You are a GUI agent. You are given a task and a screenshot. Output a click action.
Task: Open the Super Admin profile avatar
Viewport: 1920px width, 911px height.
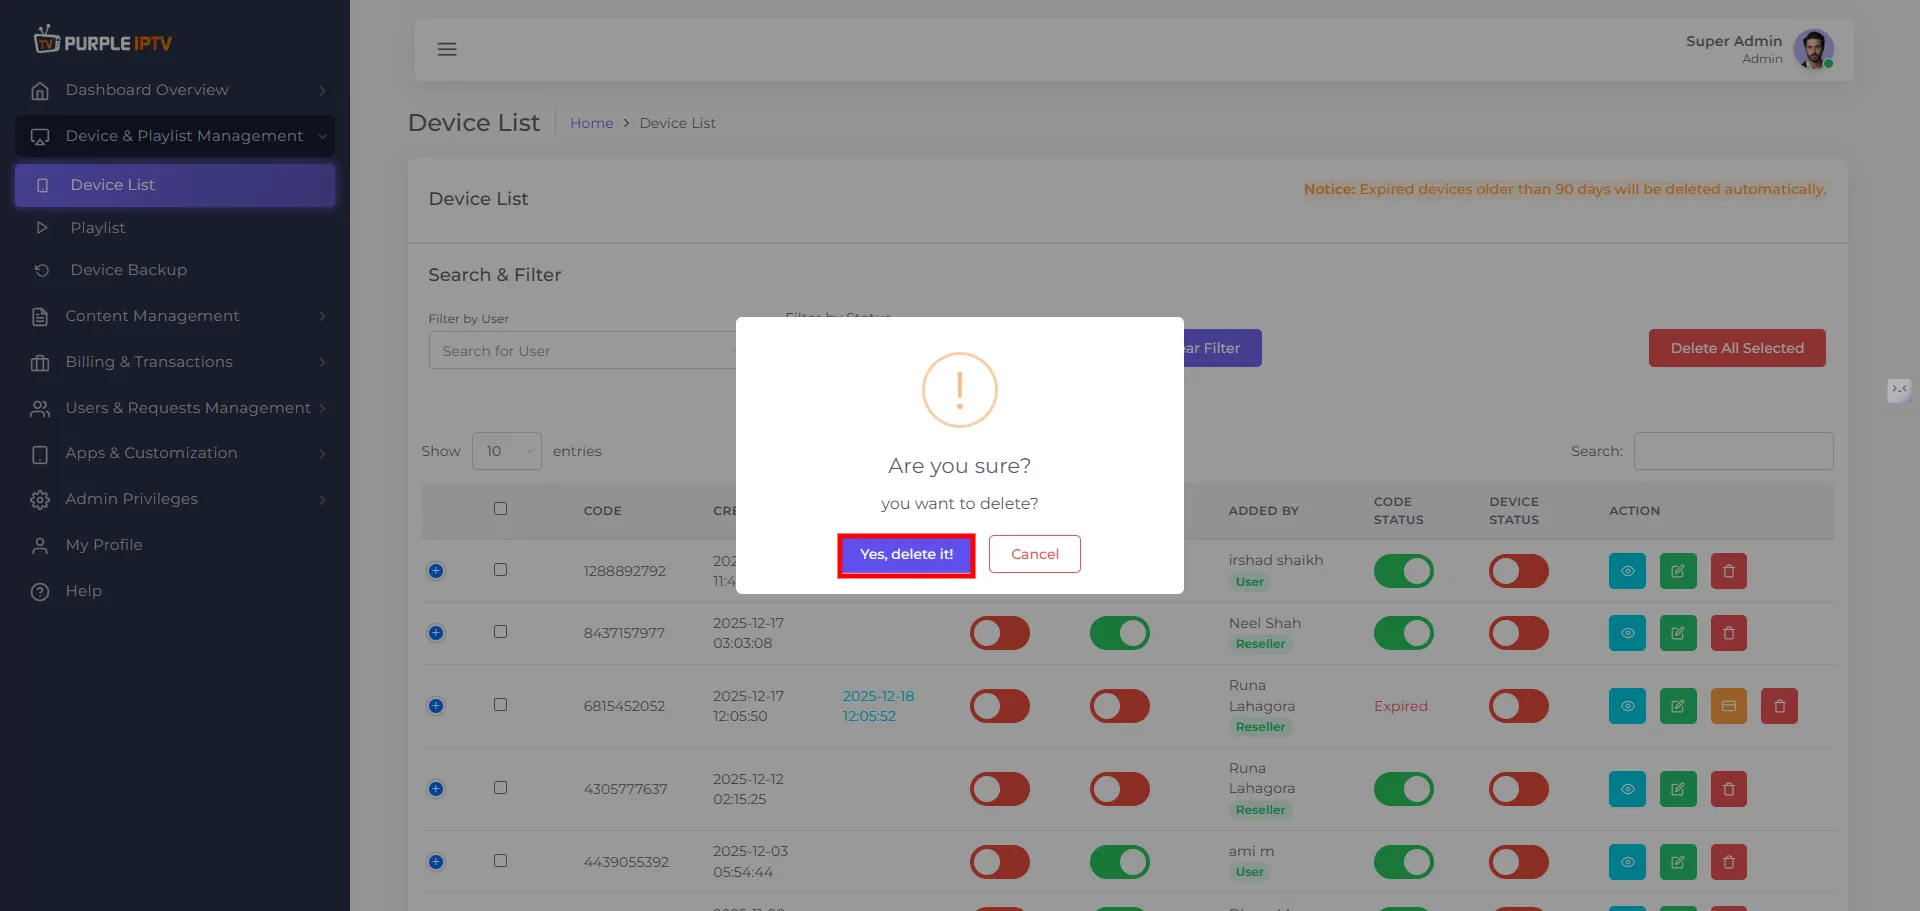click(1813, 49)
